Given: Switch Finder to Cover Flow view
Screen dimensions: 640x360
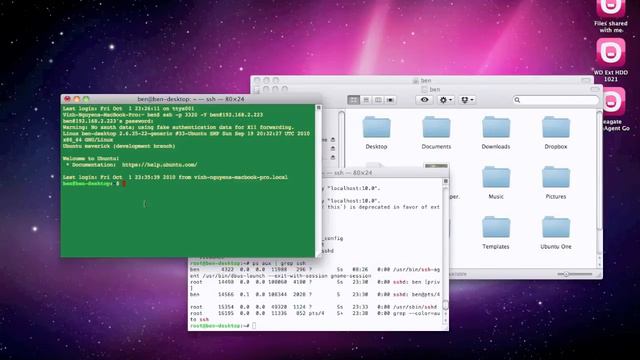Looking at the screenshot, I should (x=390, y=100).
